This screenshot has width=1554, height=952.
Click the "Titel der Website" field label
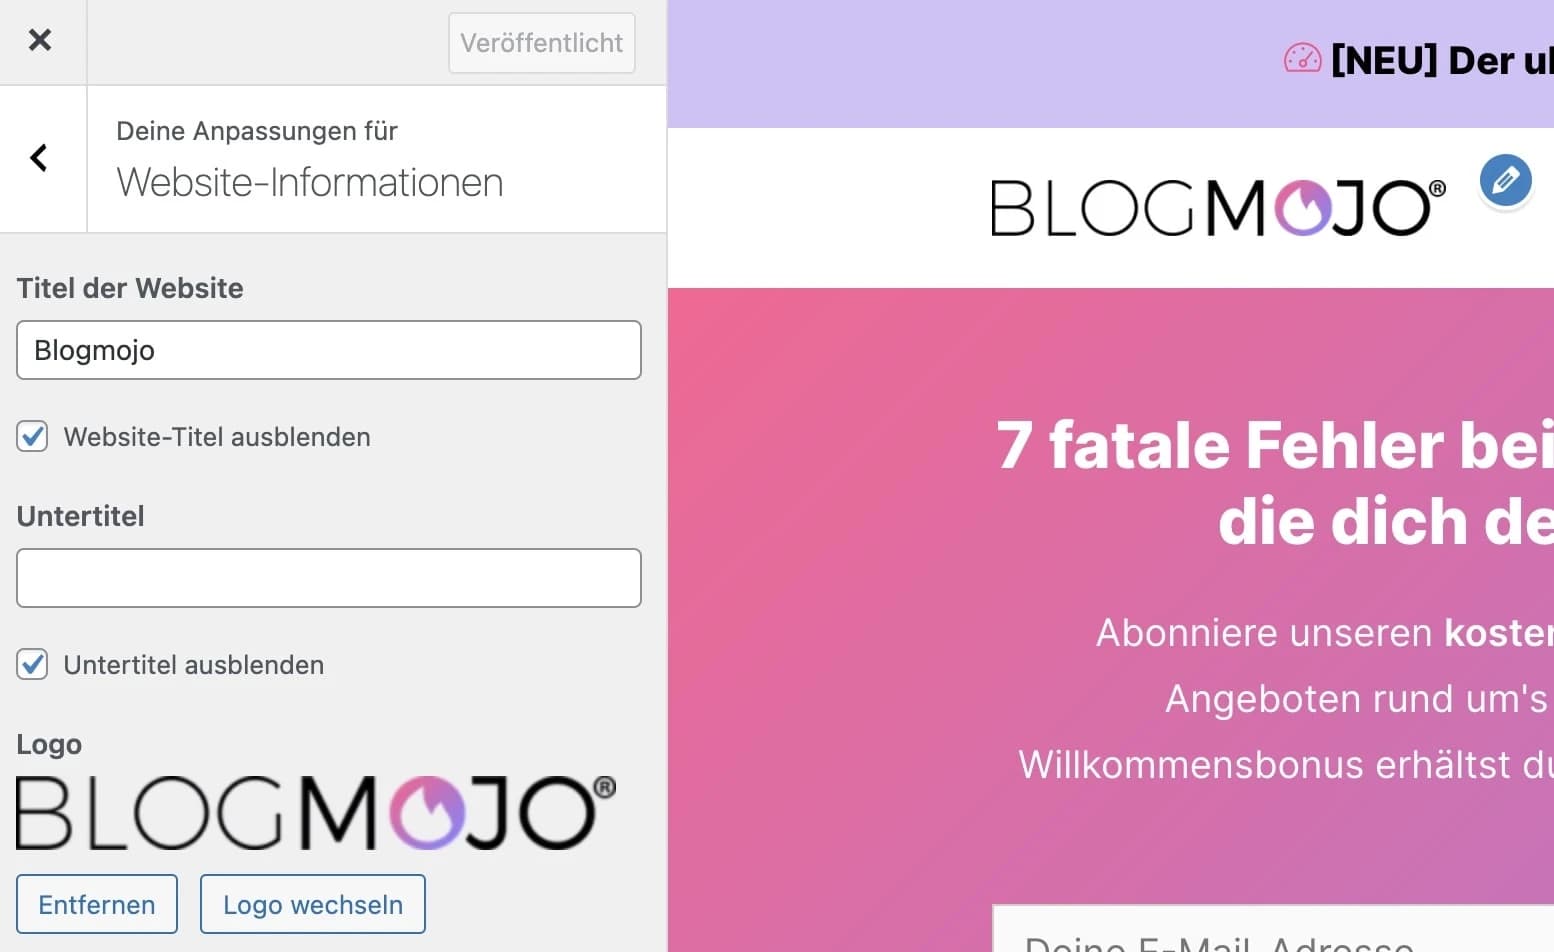(130, 288)
